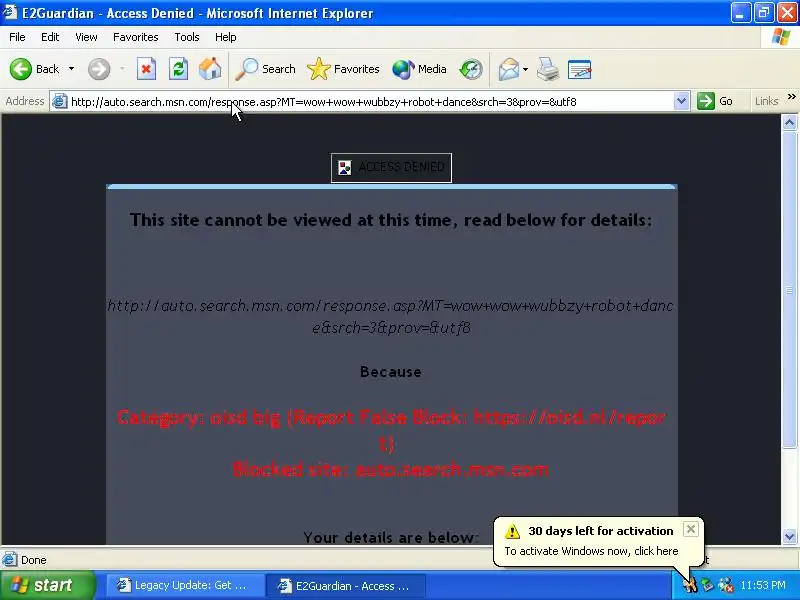Click the Edit page toolbar icon
800x600 pixels.
(580, 69)
